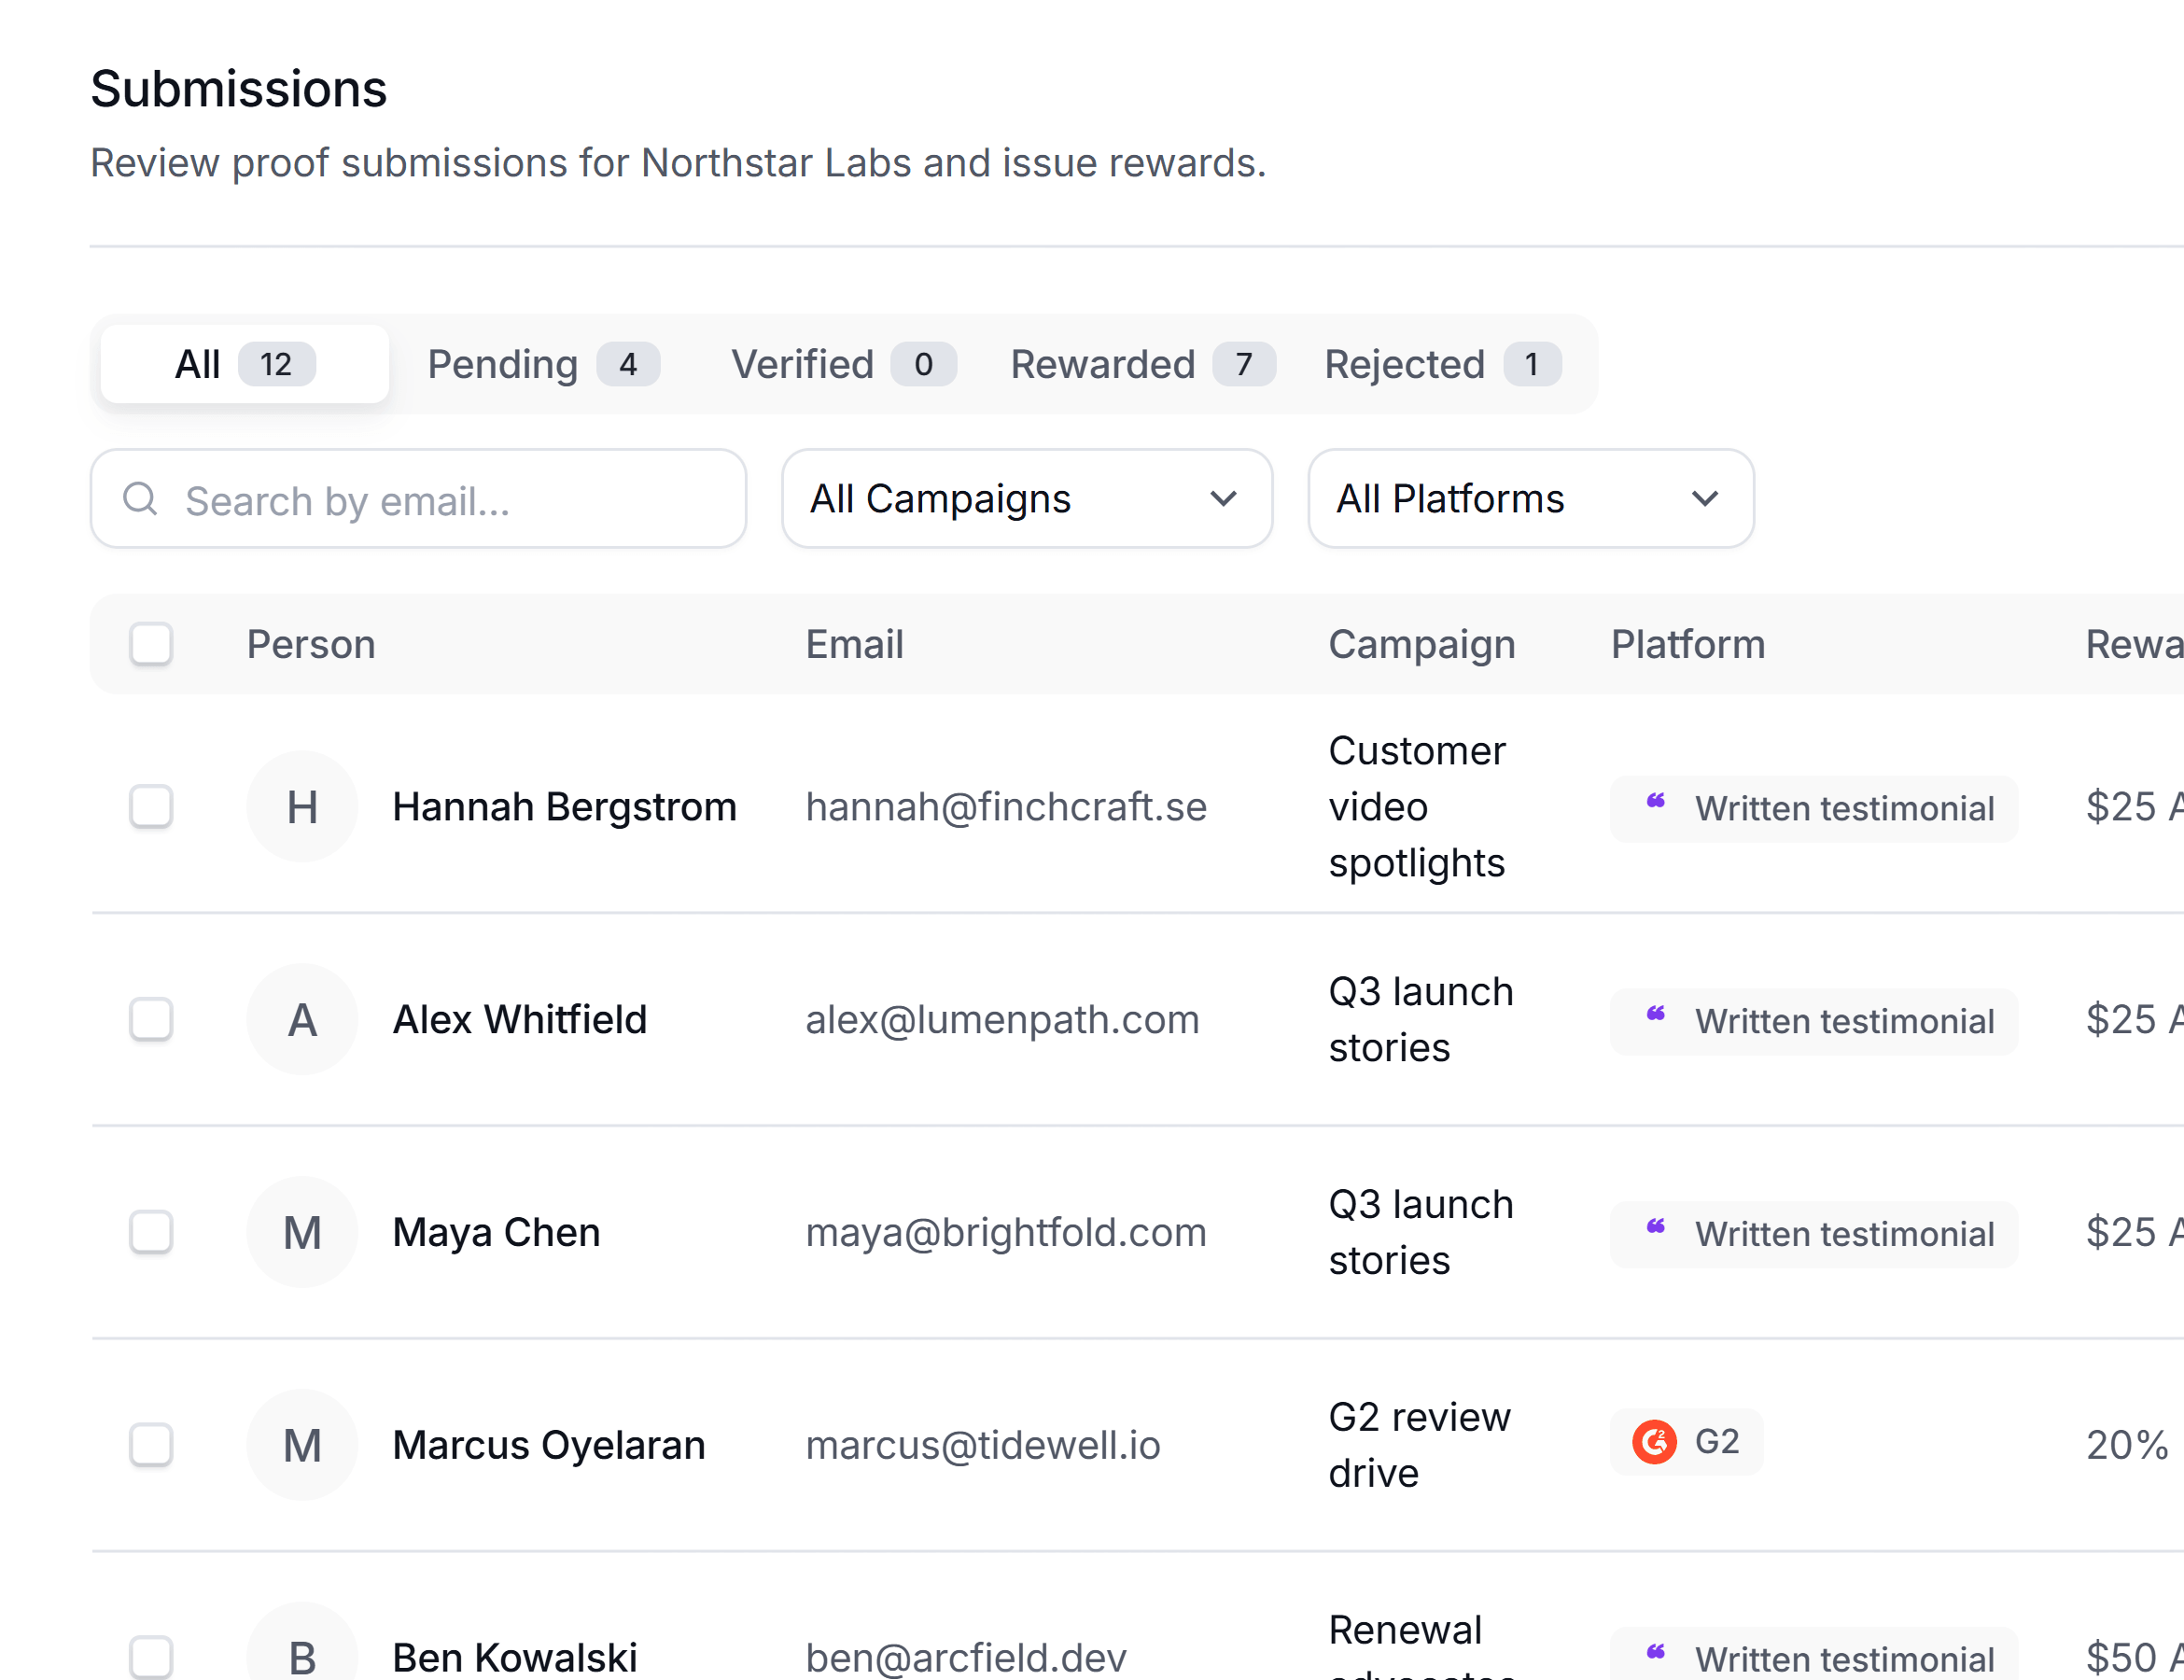Toggle the select-all checkbox in table header
This screenshot has height=1680, width=2184.
pyautogui.click(x=151, y=644)
